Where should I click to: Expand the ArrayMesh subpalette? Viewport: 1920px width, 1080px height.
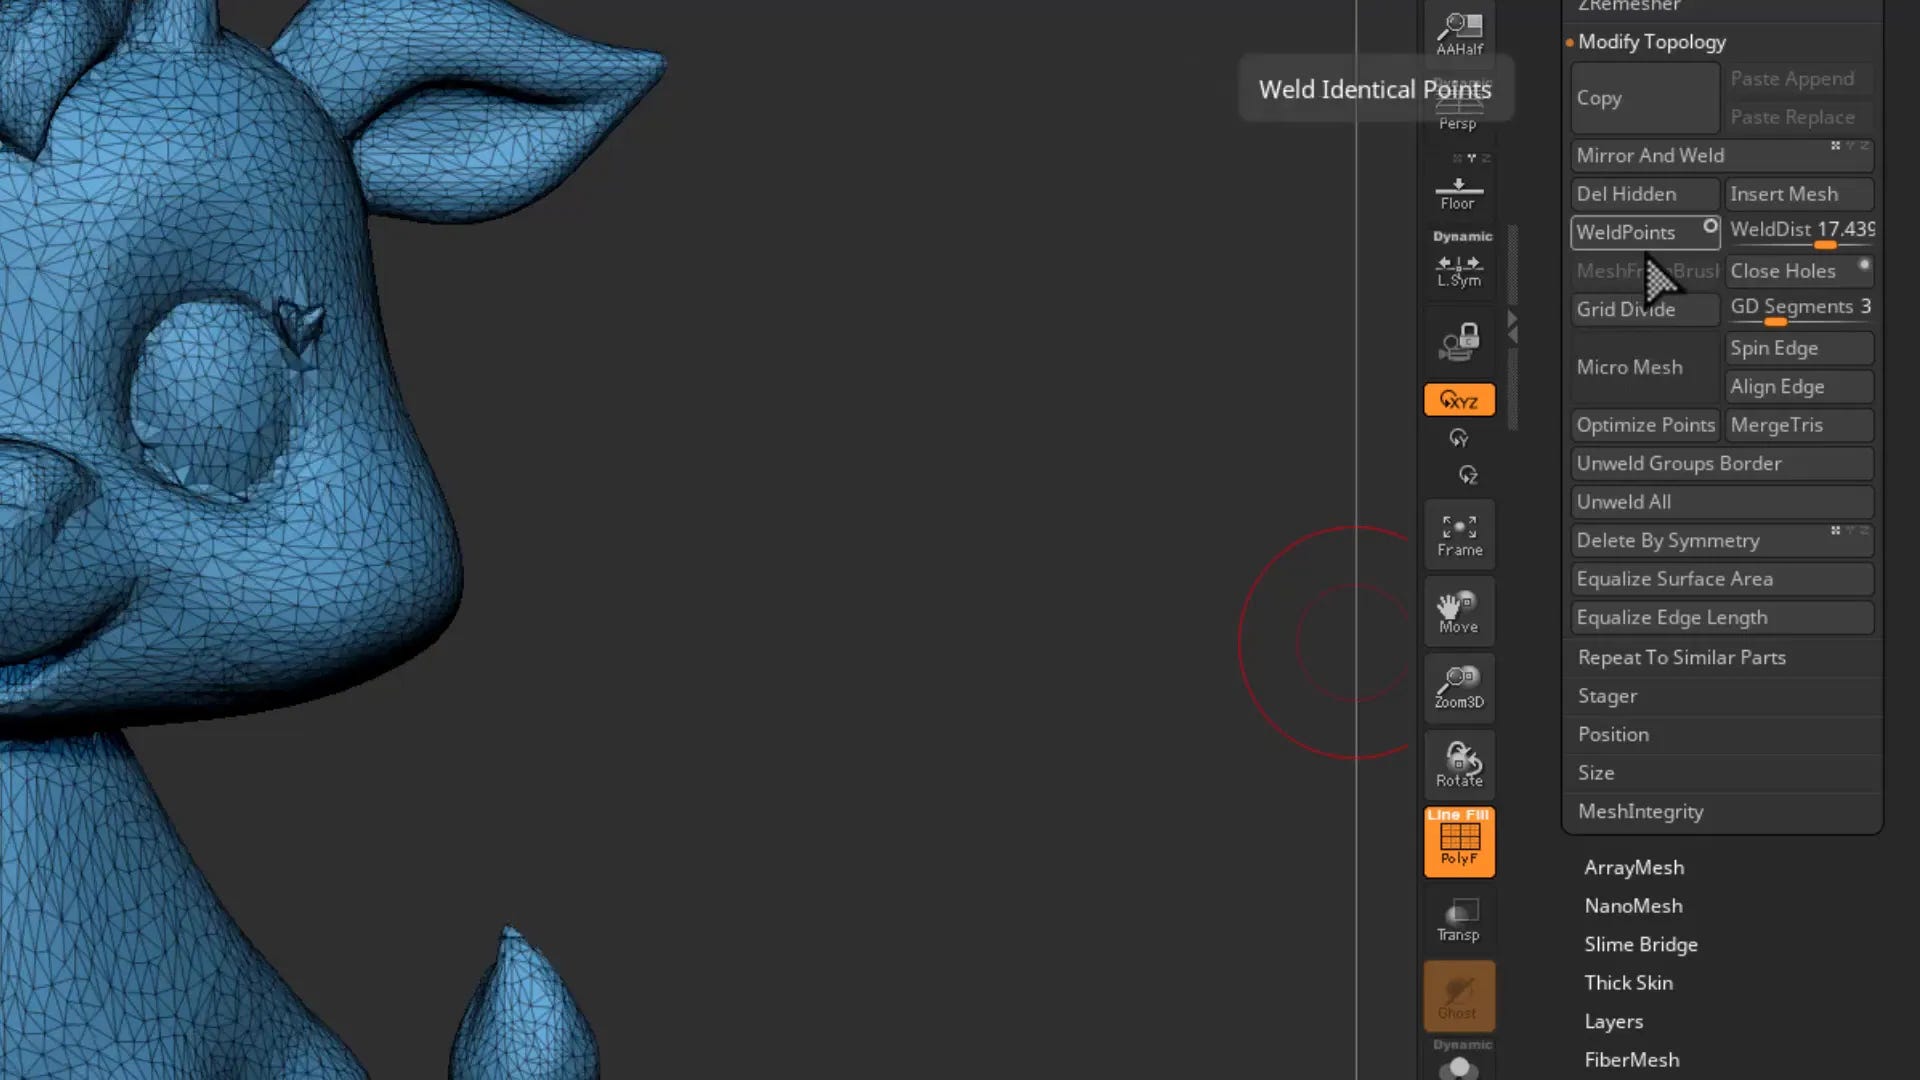tap(1634, 867)
